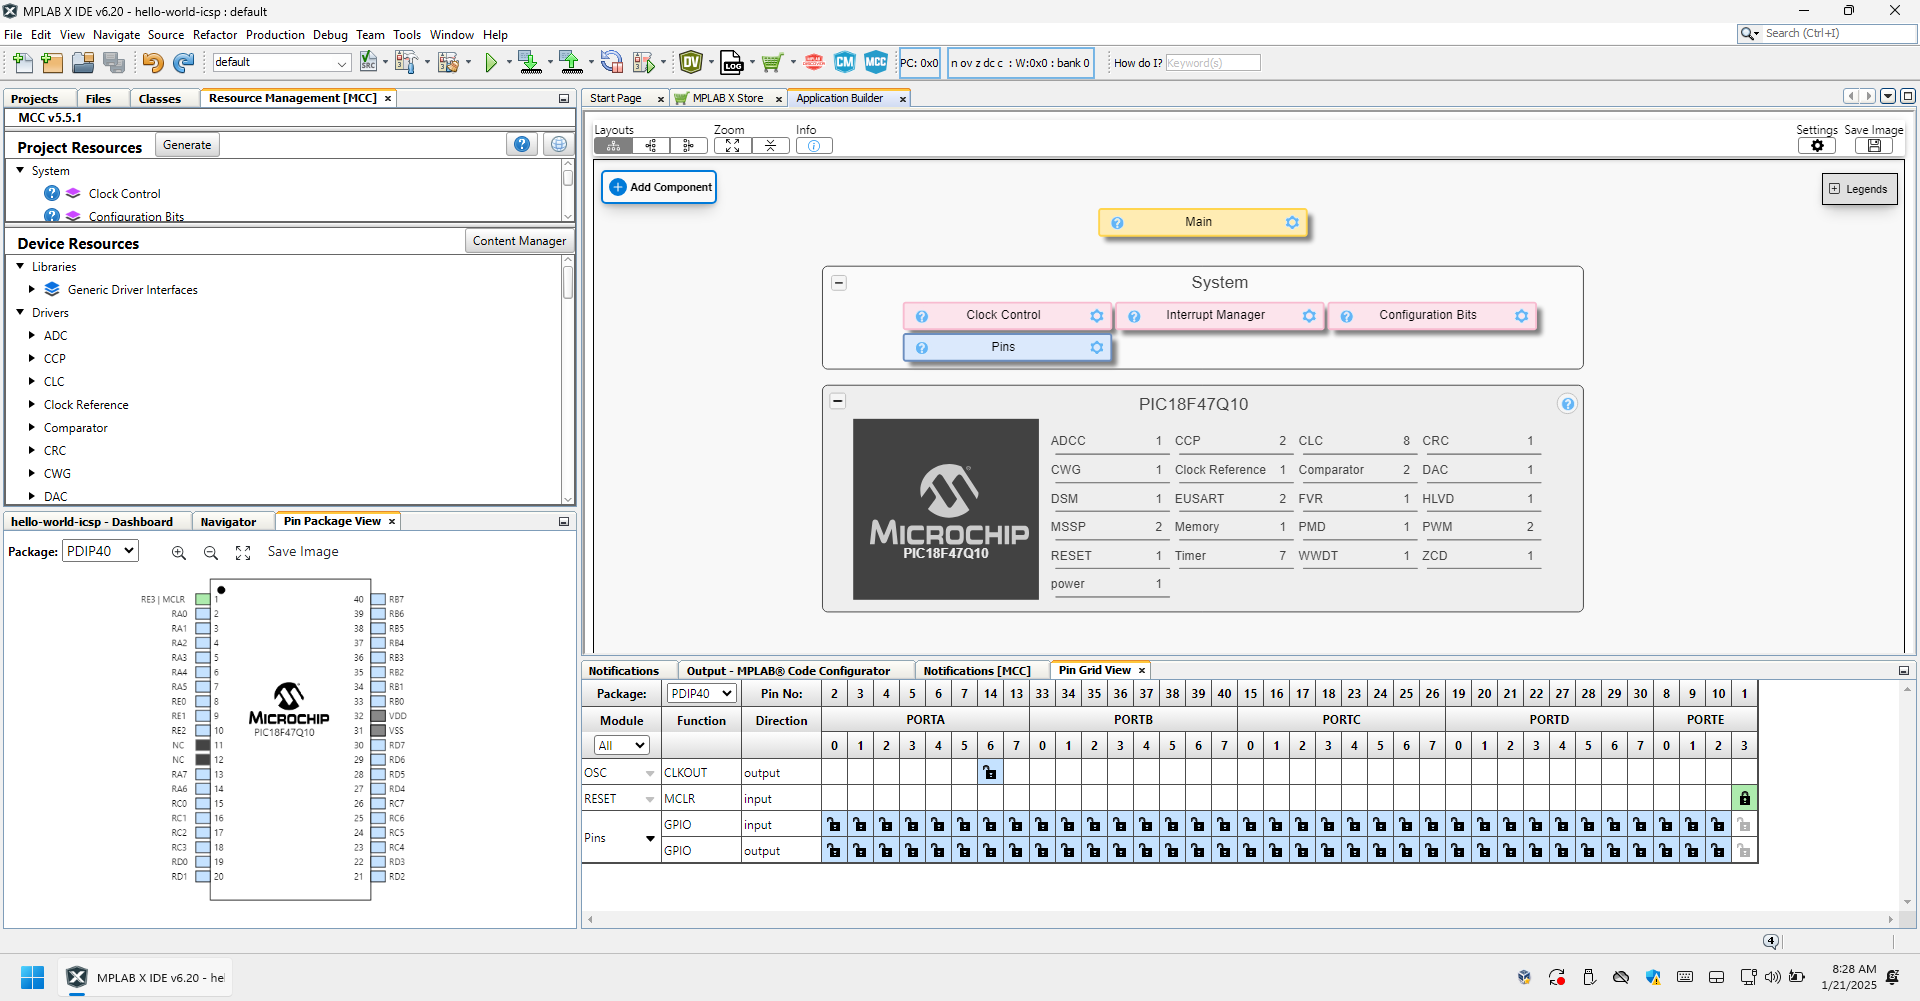Open the Package dropdown in Pin Package View
Image resolution: width=1920 pixels, height=1001 pixels.
101,551
